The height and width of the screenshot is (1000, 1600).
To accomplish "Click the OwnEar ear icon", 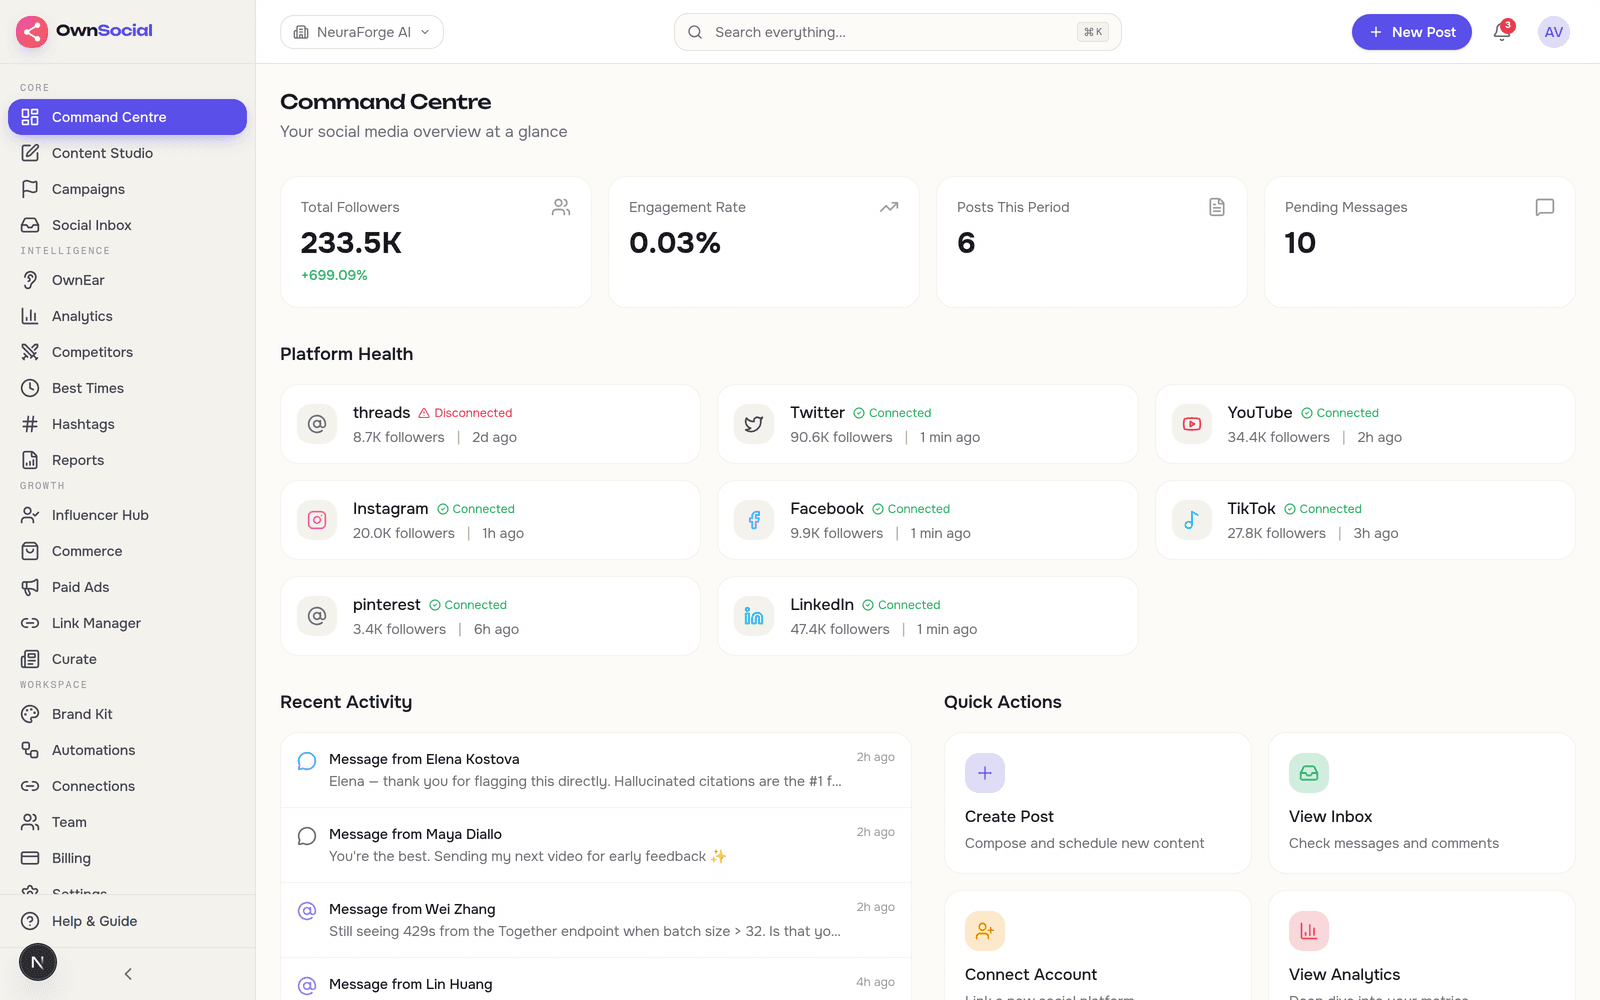I will tap(30, 280).
